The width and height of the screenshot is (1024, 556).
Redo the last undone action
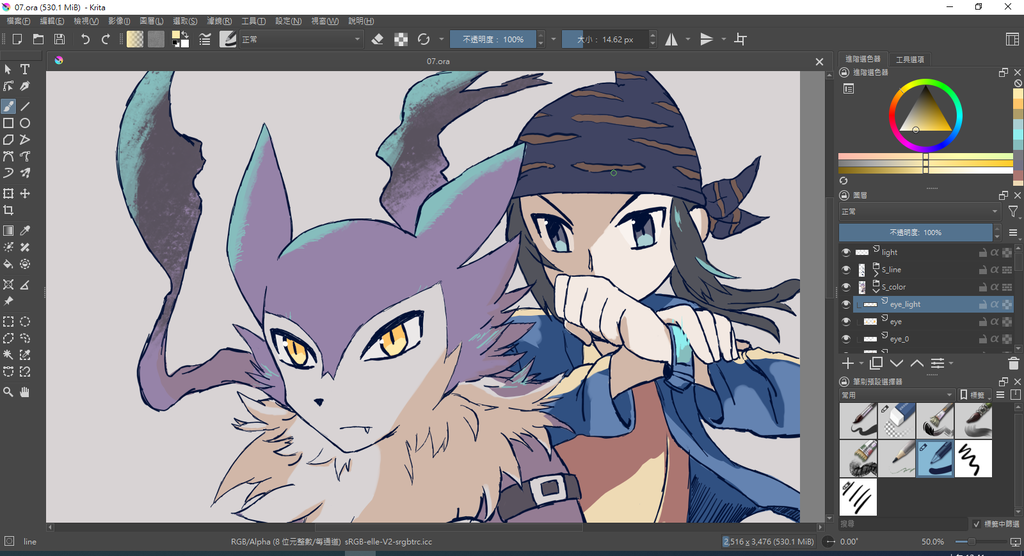(x=106, y=39)
